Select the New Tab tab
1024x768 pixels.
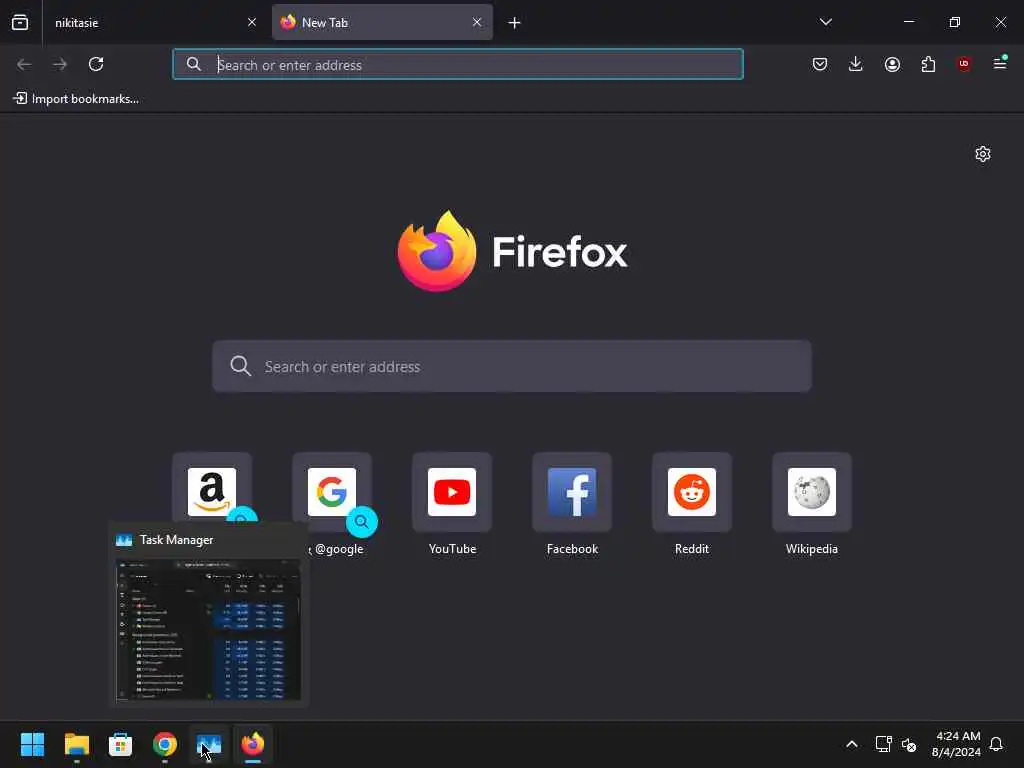(382, 22)
